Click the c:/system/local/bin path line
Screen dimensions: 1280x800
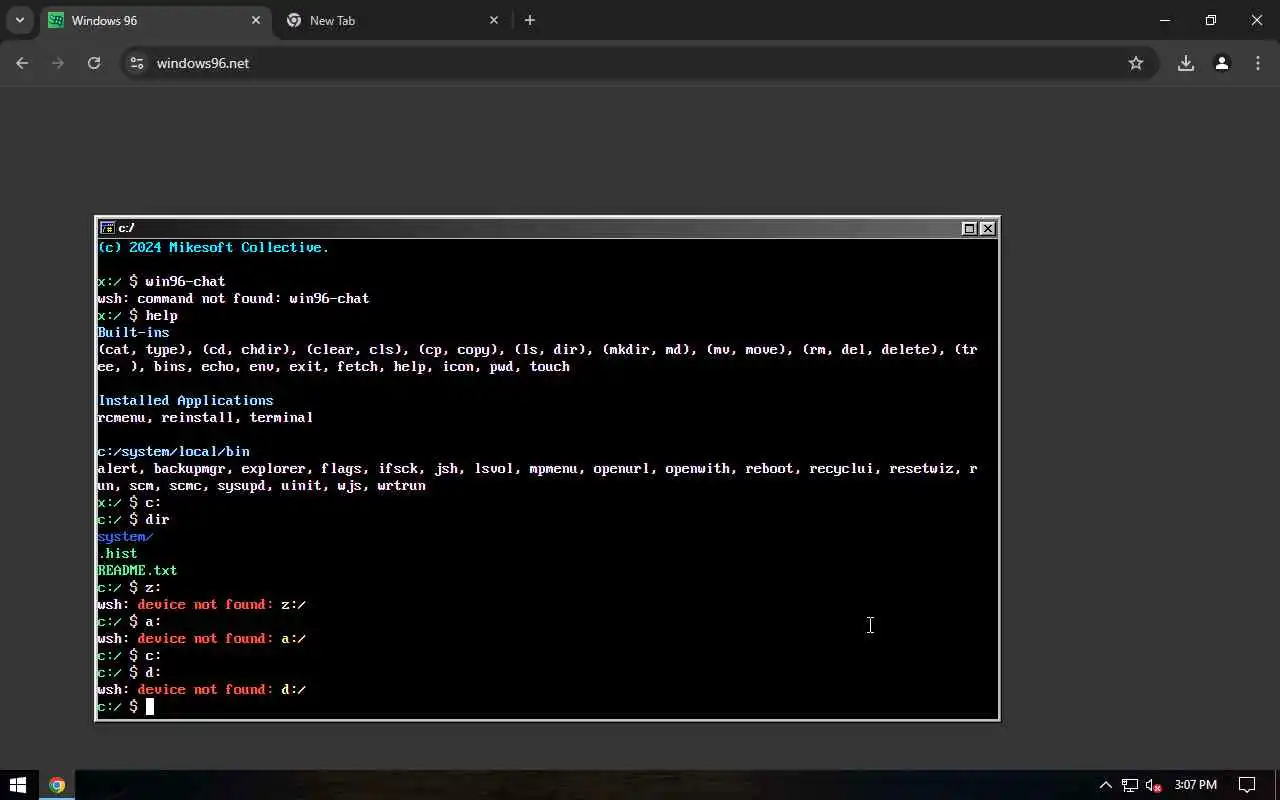pyautogui.click(x=173, y=451)
